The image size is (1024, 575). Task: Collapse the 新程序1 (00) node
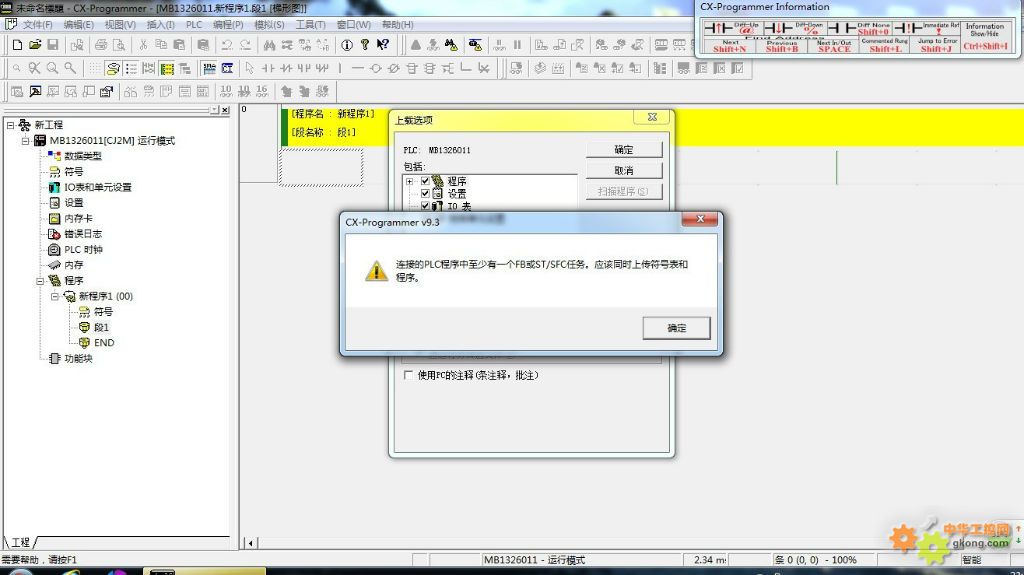56,296
